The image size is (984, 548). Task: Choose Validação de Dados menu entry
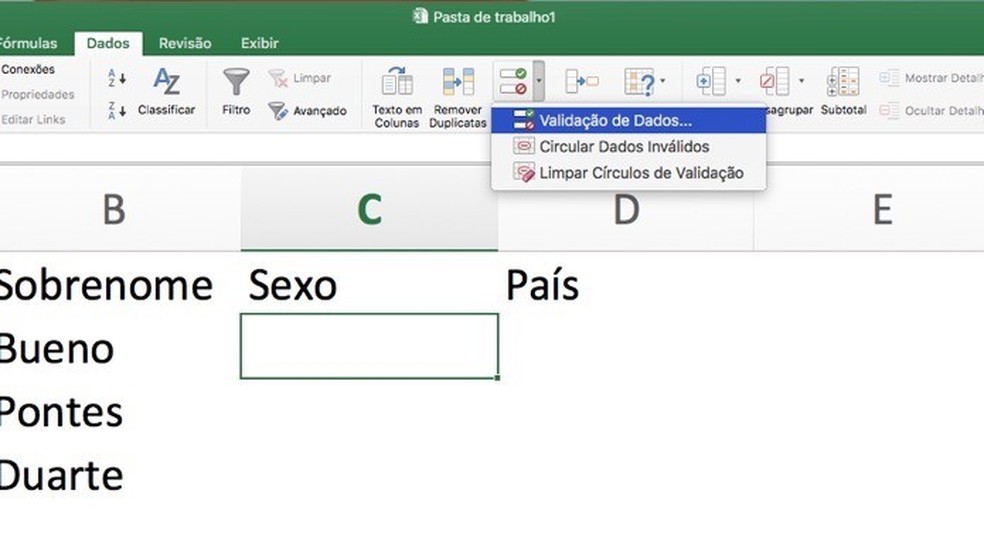(x=615, y=120)
